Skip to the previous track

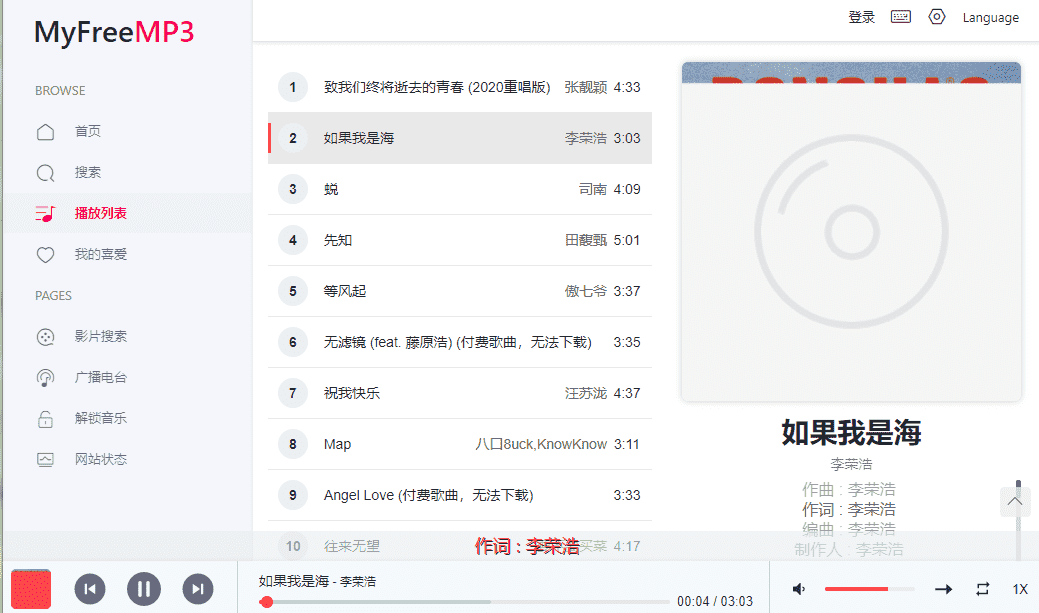(x=89, y=588)
